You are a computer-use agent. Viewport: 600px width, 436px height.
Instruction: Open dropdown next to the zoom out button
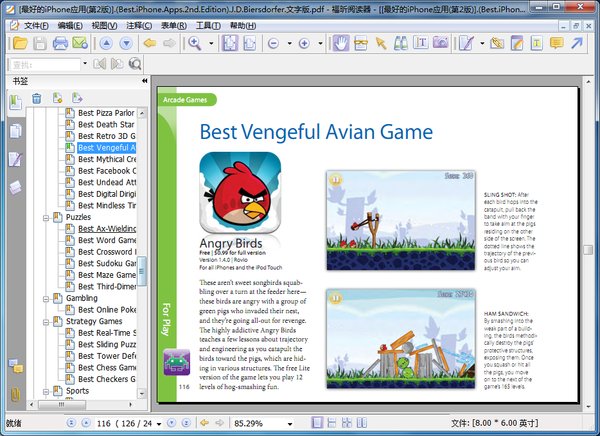point(289,43)
